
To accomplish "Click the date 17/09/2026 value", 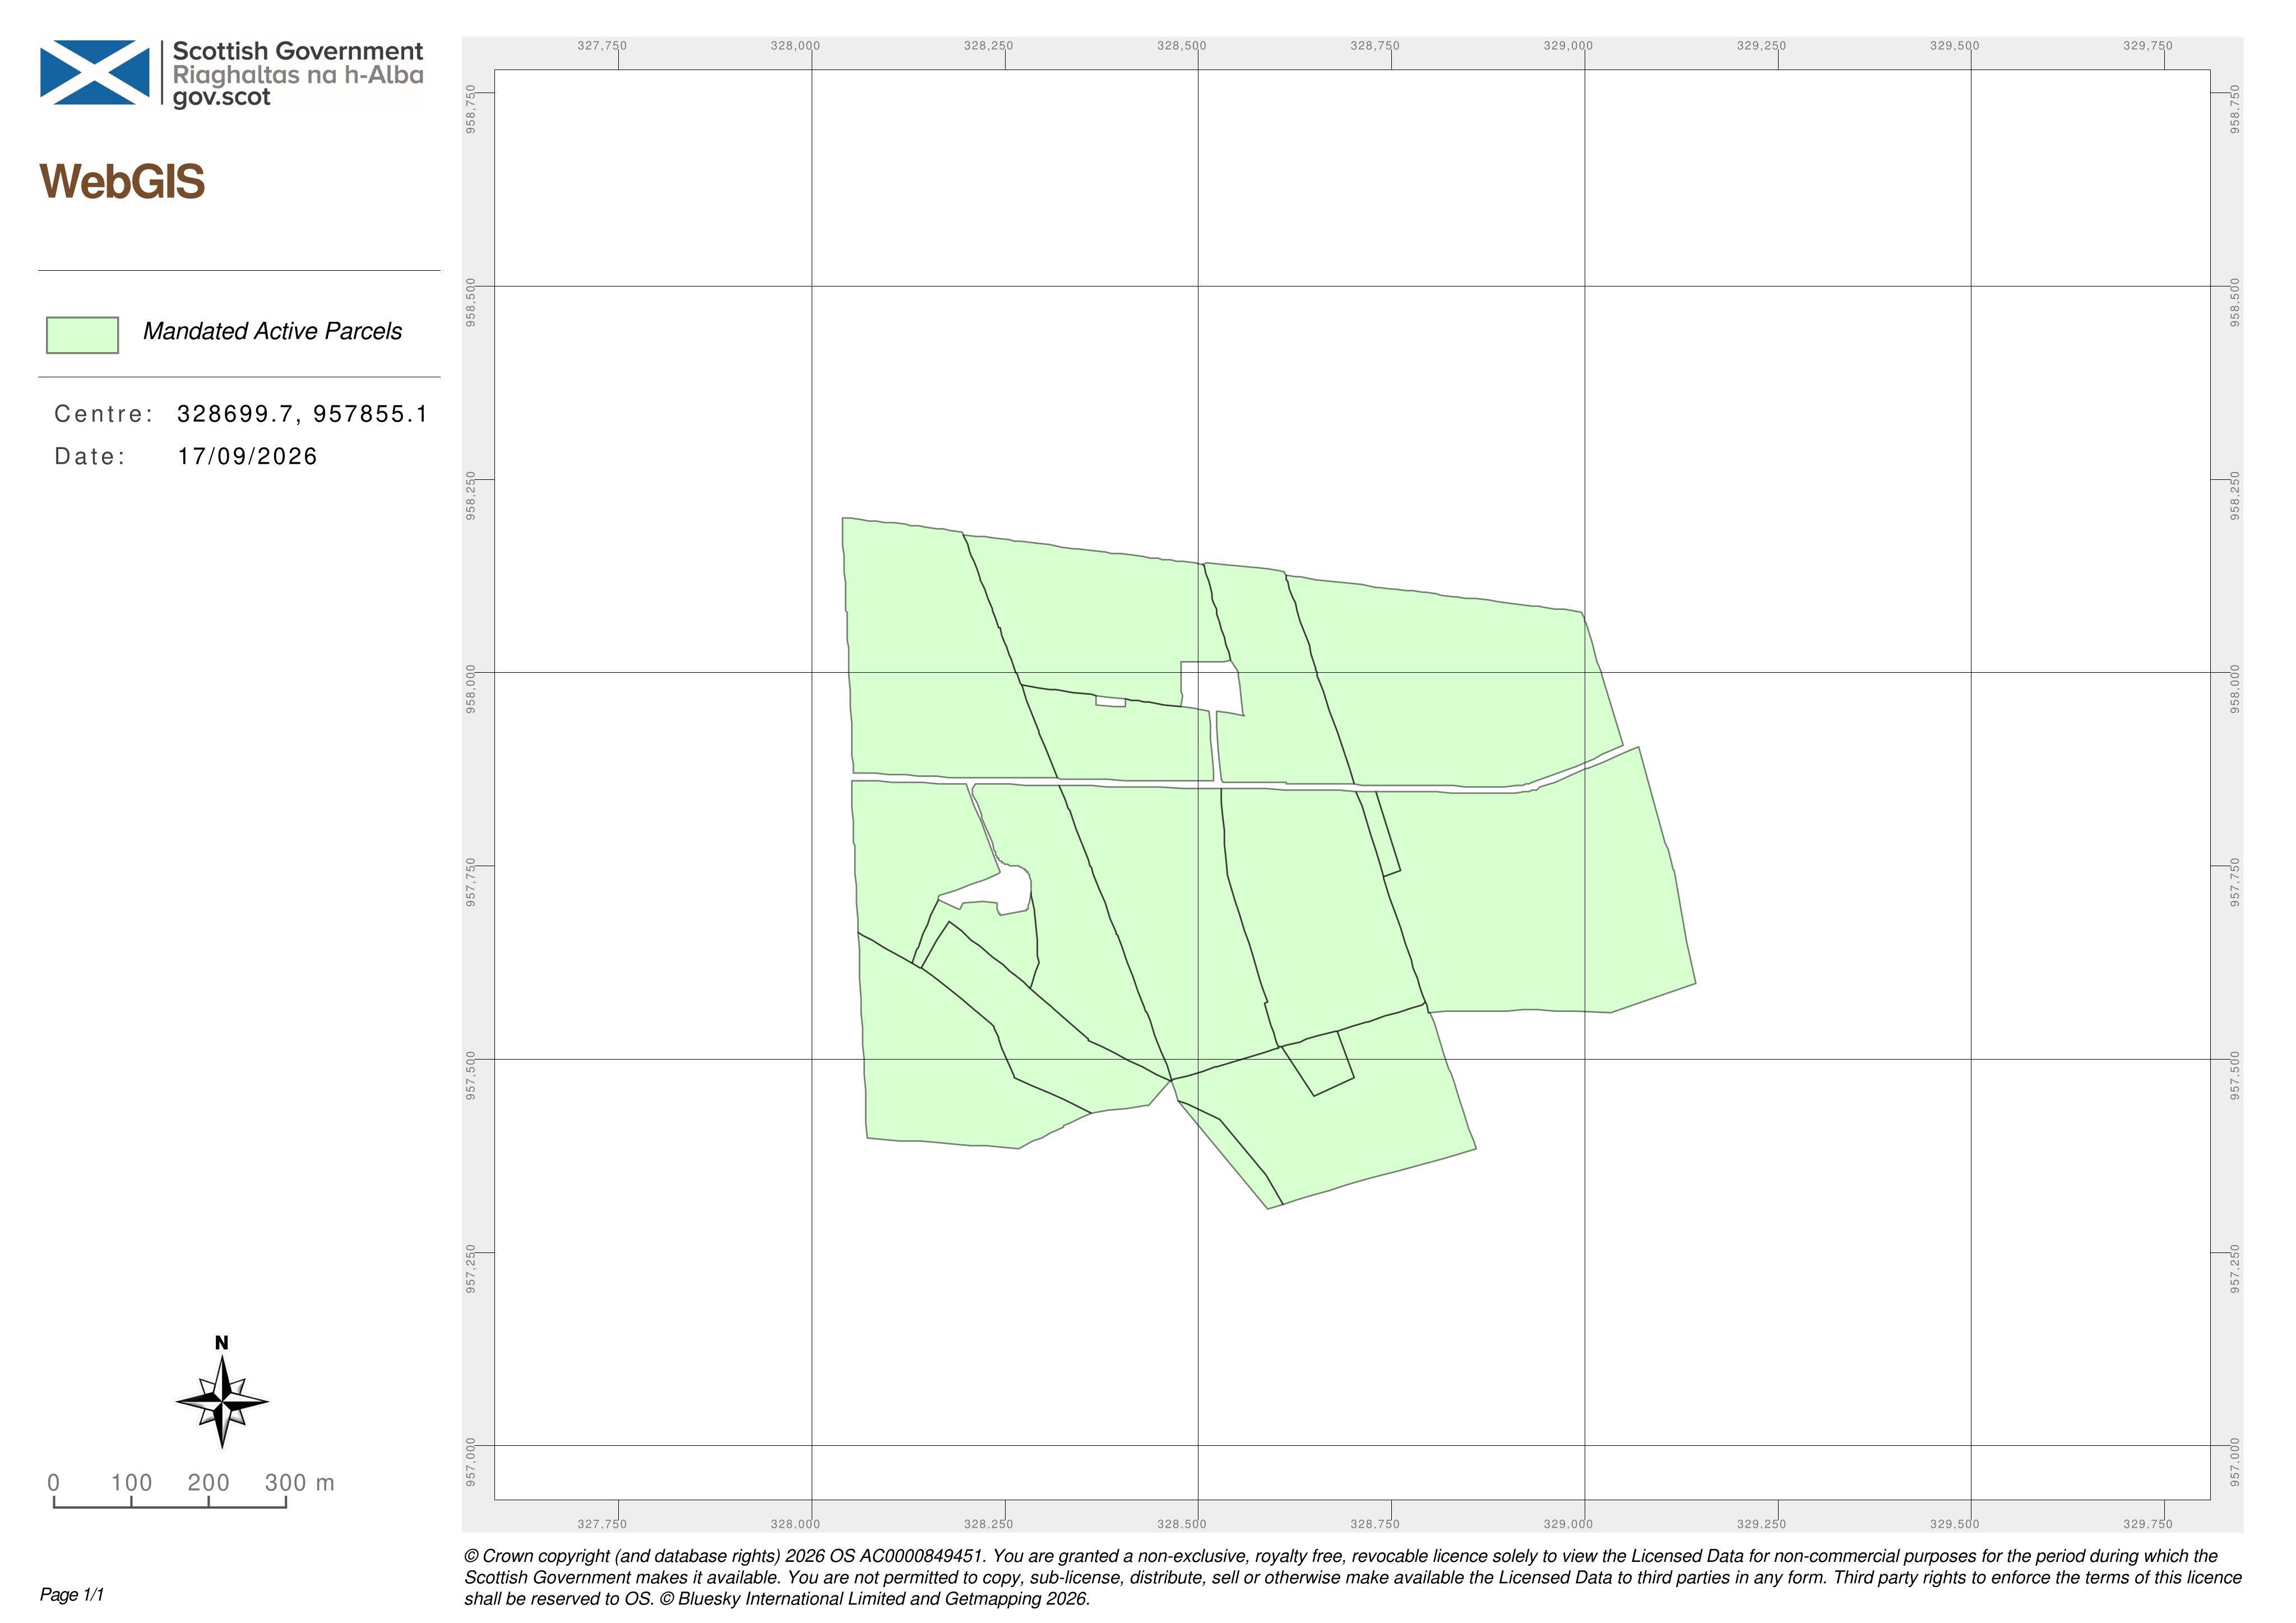I will click(x=247, y=456).
